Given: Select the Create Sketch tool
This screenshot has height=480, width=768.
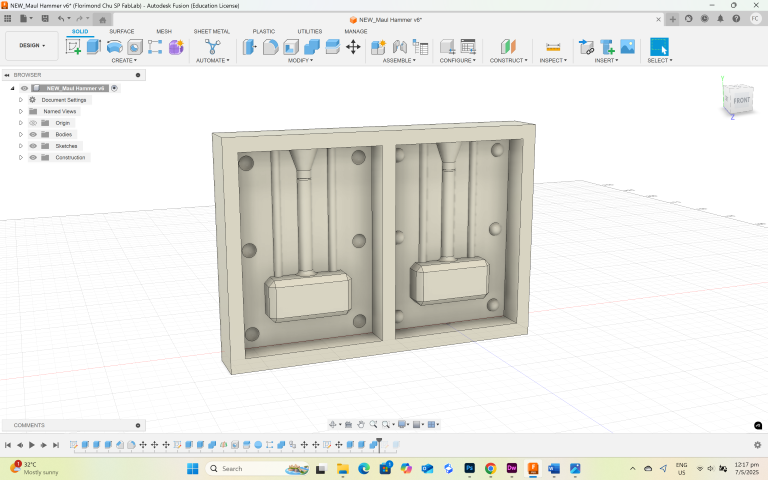Looking at the screenshot, I should [x=73, y=47].
